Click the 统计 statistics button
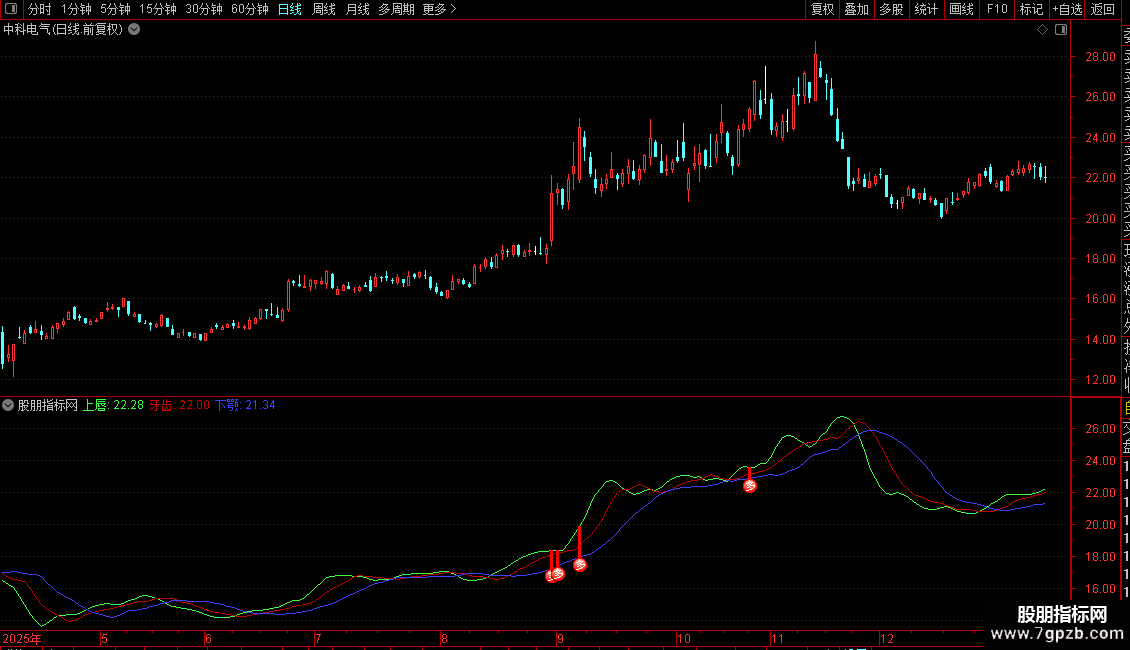 click(x=926, y=9)
